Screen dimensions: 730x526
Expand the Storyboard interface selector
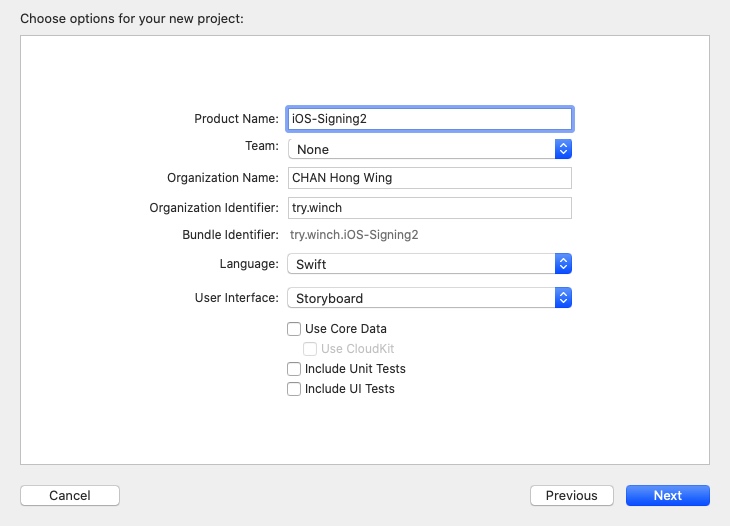(x=430, y=298)
